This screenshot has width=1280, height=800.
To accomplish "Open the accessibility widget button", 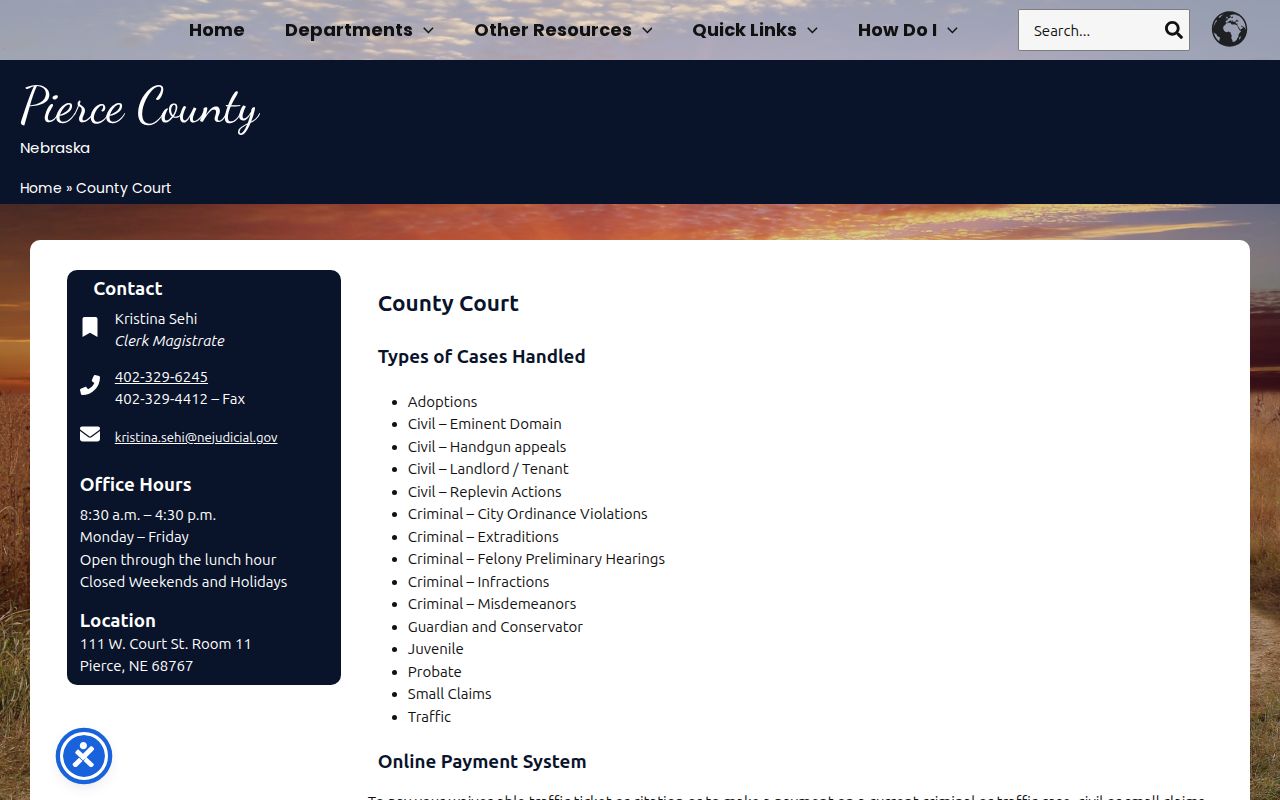I will click(x=84, y=756).
